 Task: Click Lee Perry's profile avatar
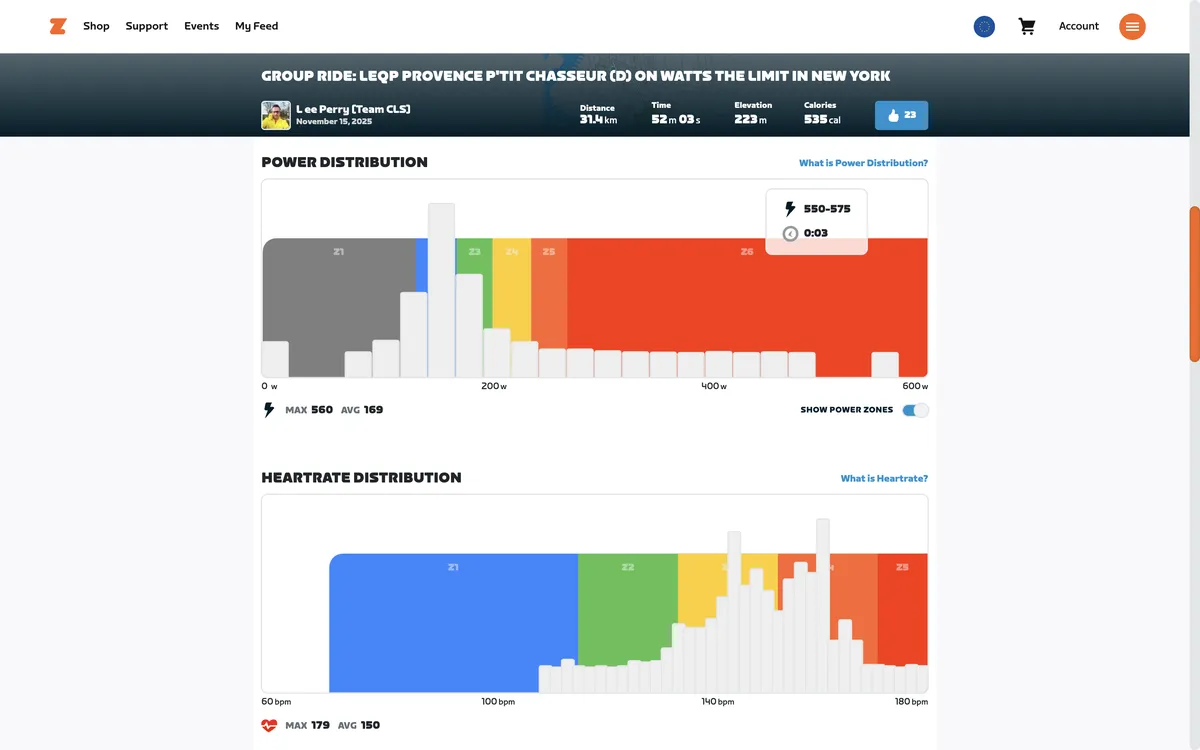[276, 115]
